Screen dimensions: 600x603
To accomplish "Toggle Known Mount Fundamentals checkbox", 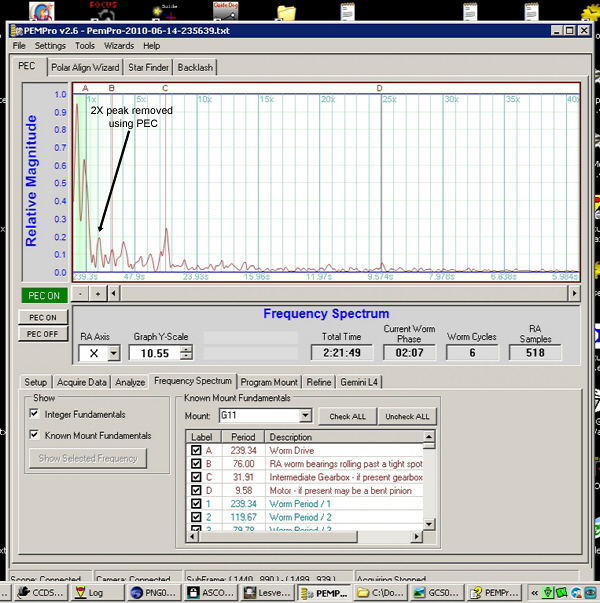I will 34,435.
